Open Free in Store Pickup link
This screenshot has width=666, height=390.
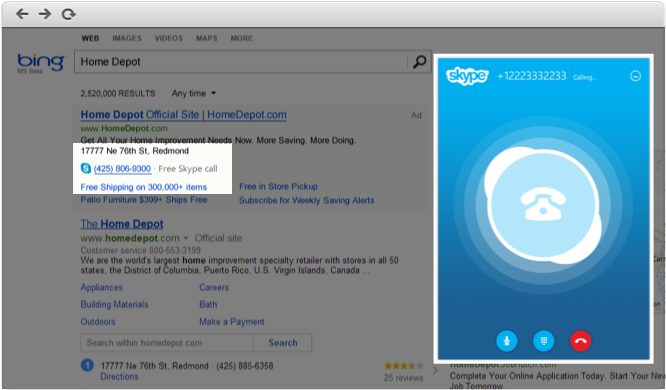[278, 187]
